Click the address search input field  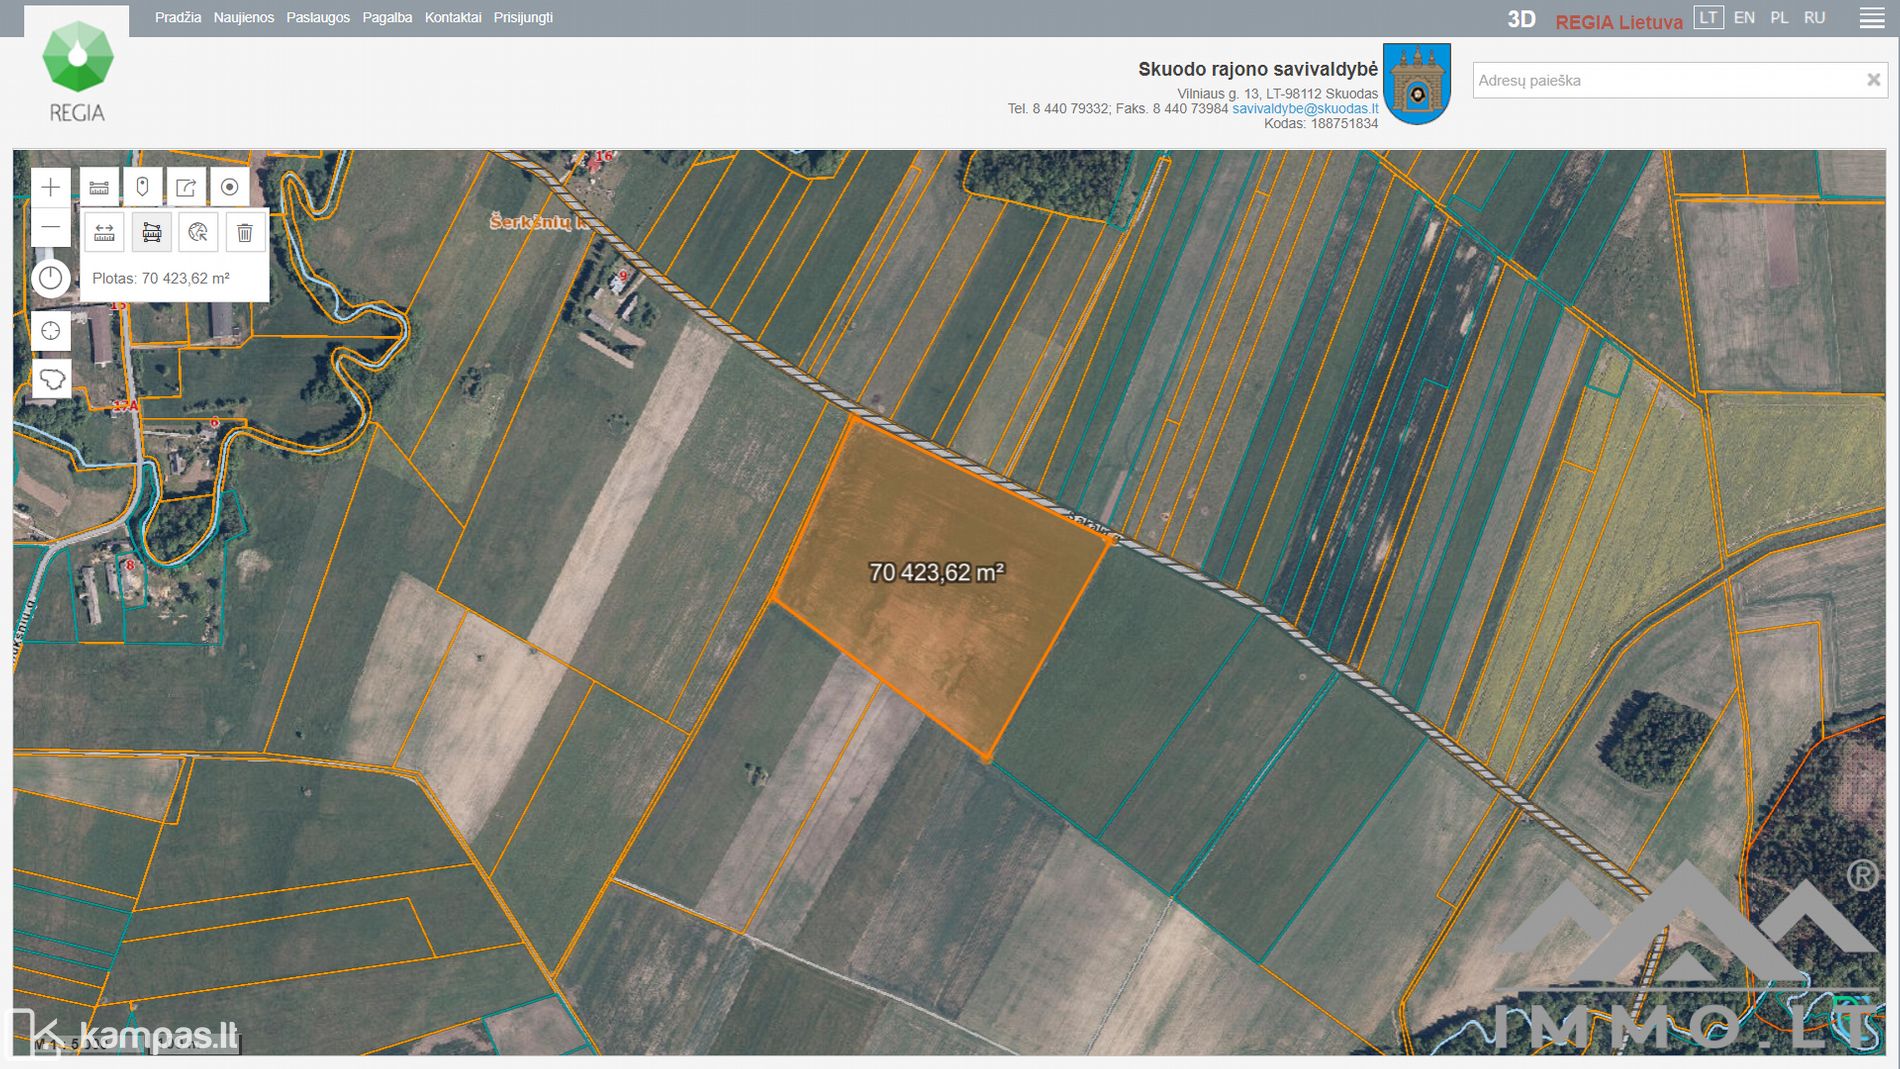[1665, 80]
